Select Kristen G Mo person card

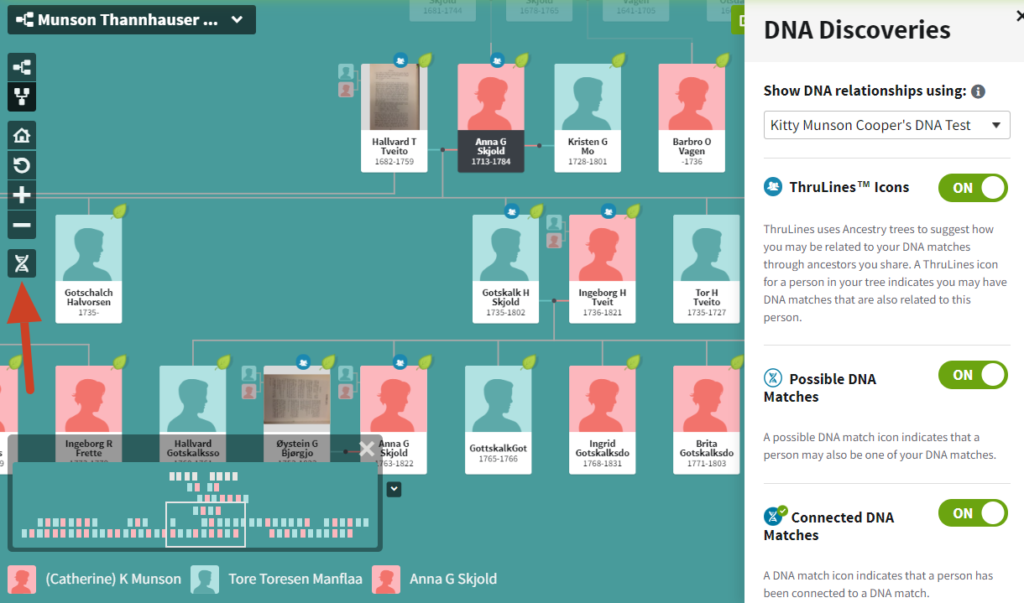[588, 118]
